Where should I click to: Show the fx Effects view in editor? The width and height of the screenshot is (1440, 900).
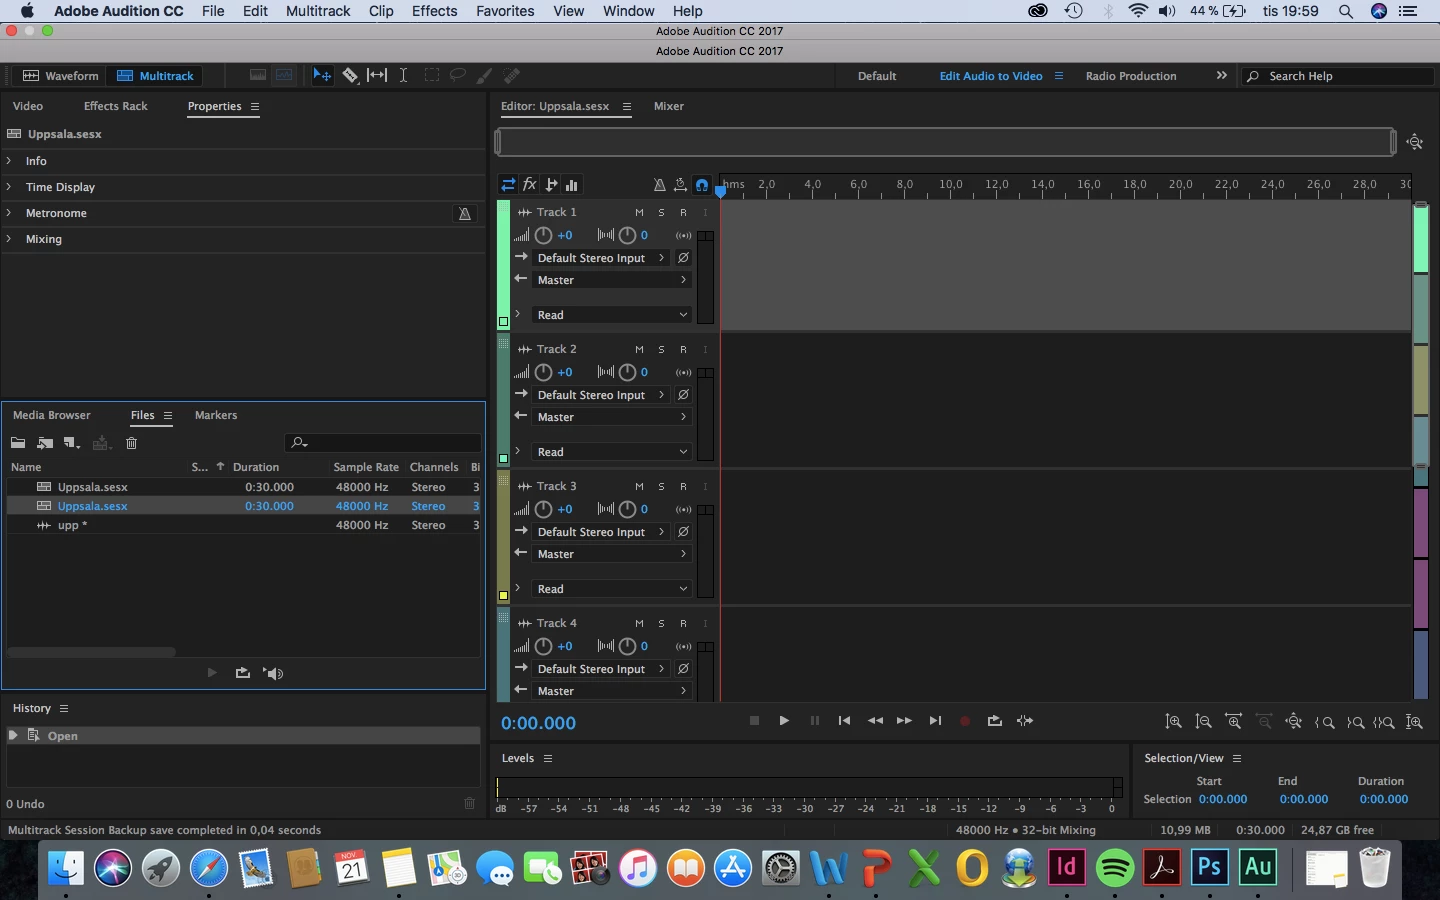pyautogui.click(x=530, y=185)
